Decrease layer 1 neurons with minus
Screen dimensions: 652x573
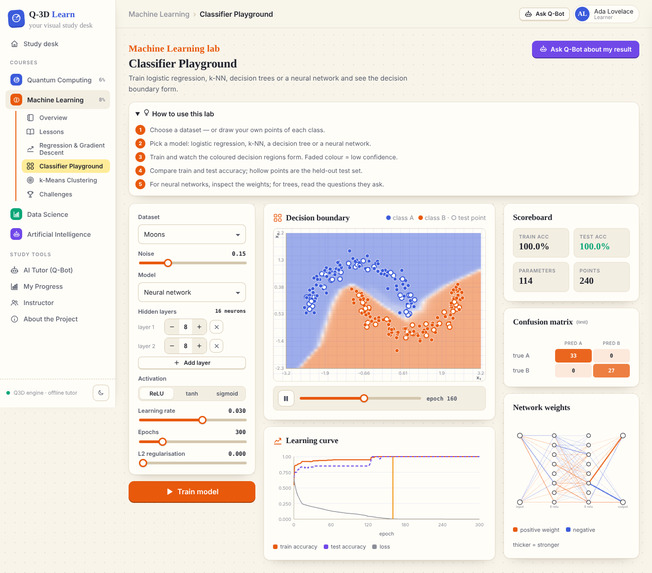(x=172, y=327)
